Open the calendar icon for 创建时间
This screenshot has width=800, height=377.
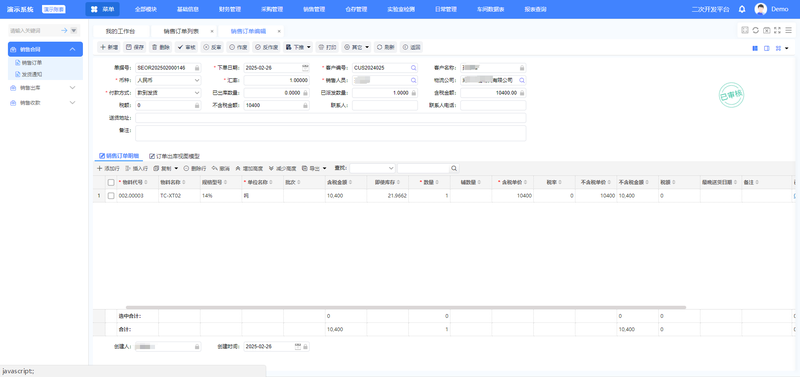click(298, 346)
